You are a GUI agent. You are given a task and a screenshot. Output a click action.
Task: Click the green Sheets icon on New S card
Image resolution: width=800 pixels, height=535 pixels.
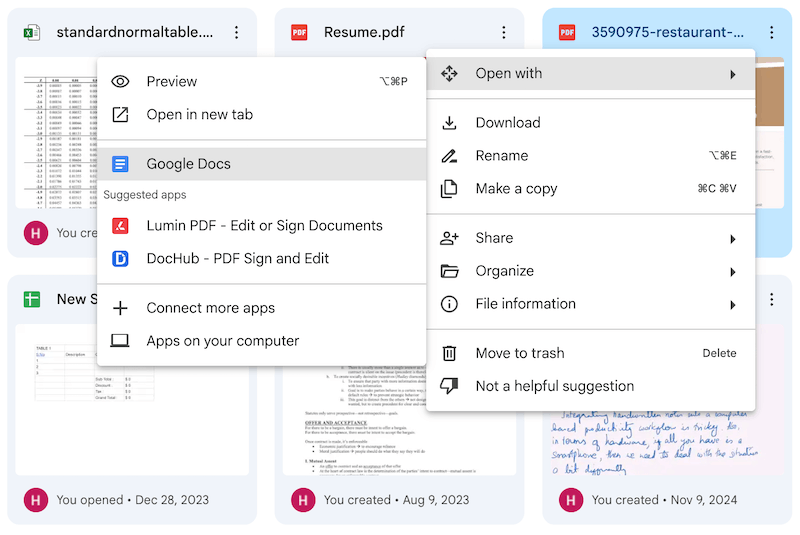(x=32, y=299)
